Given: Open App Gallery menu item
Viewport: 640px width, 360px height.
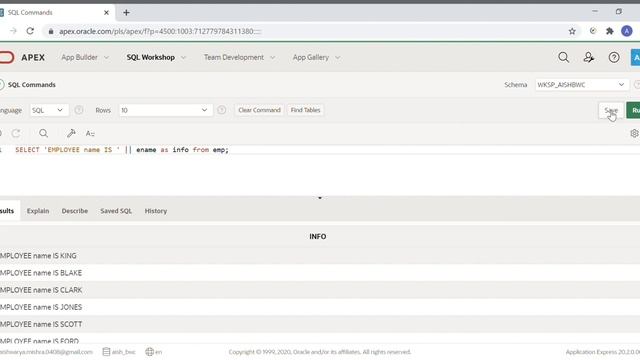Looking at the screenshot, I should pyautogui.click(x=311, y=57).
